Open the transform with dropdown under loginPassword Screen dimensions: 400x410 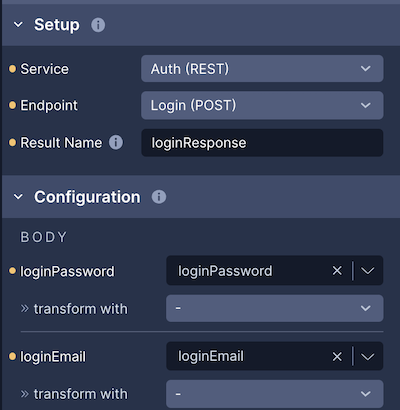click(x=275, y=308)
